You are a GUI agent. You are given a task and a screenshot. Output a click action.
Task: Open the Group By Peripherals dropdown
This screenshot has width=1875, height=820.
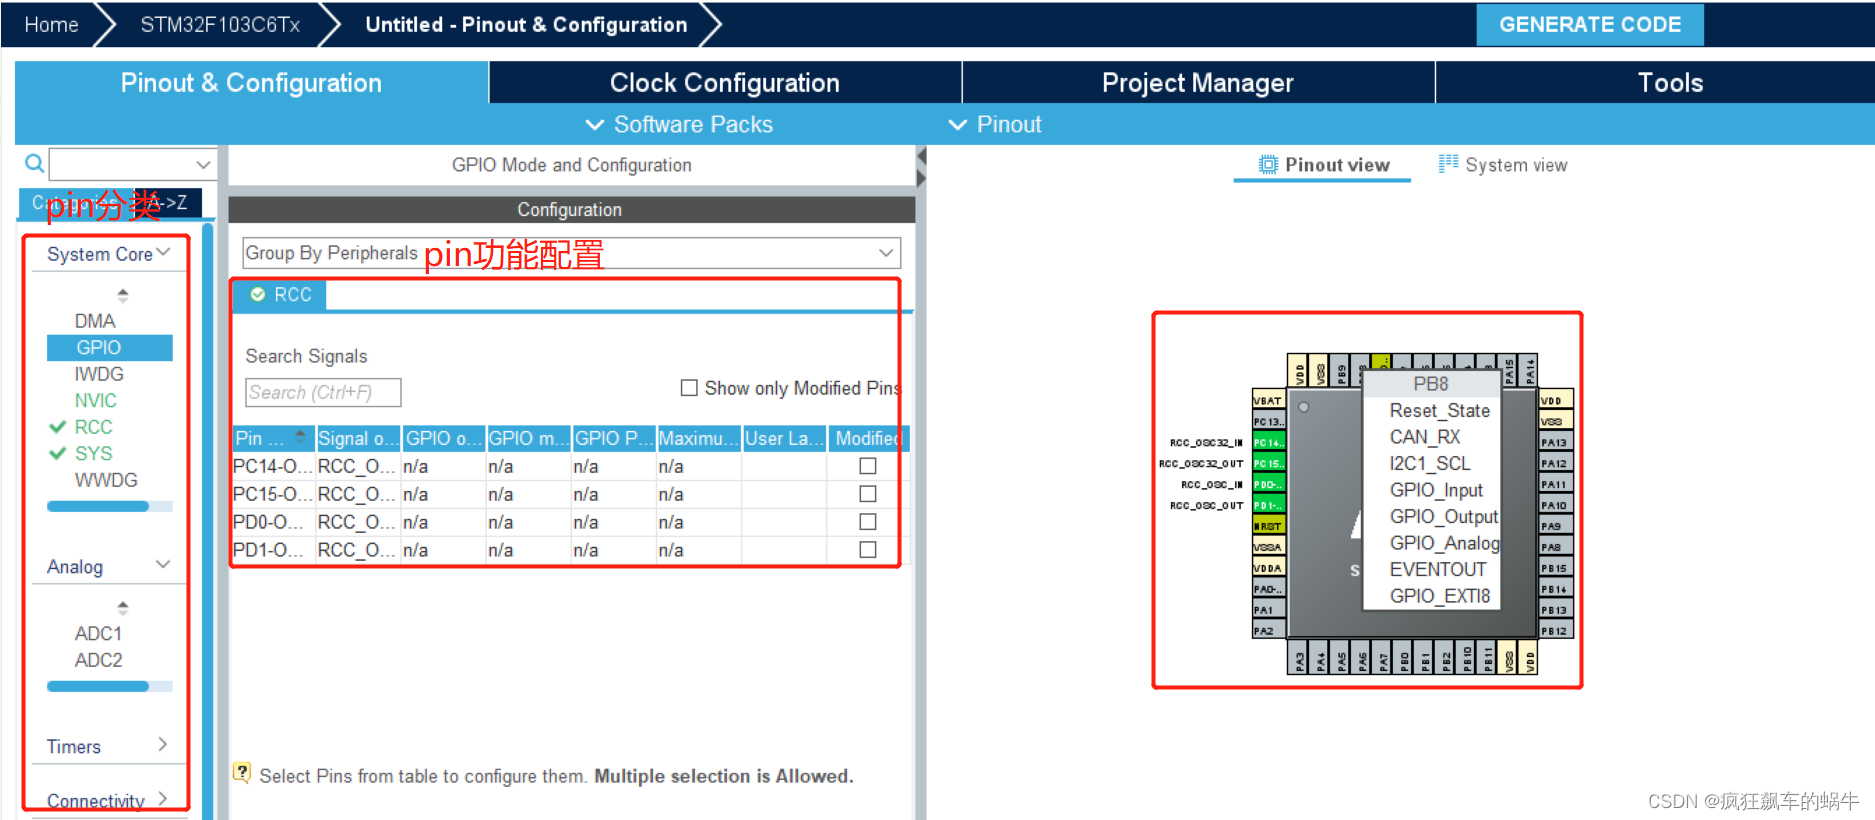(571, 253)
